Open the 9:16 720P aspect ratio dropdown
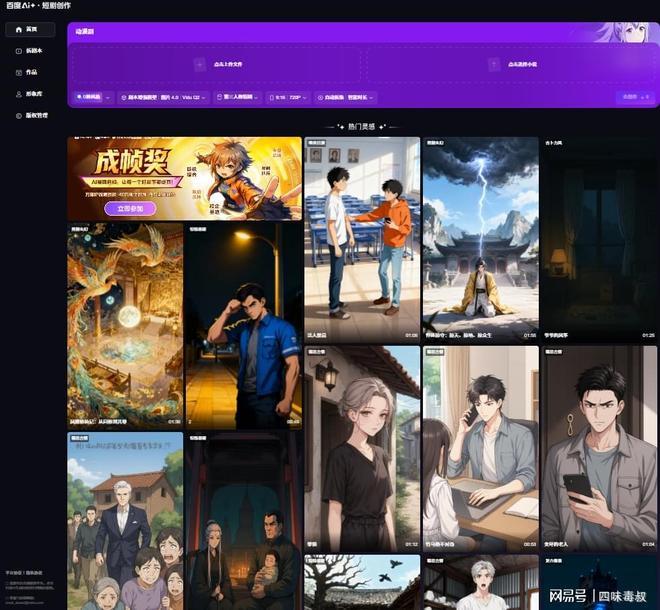 pyautogui.click(x=288, y=97)
